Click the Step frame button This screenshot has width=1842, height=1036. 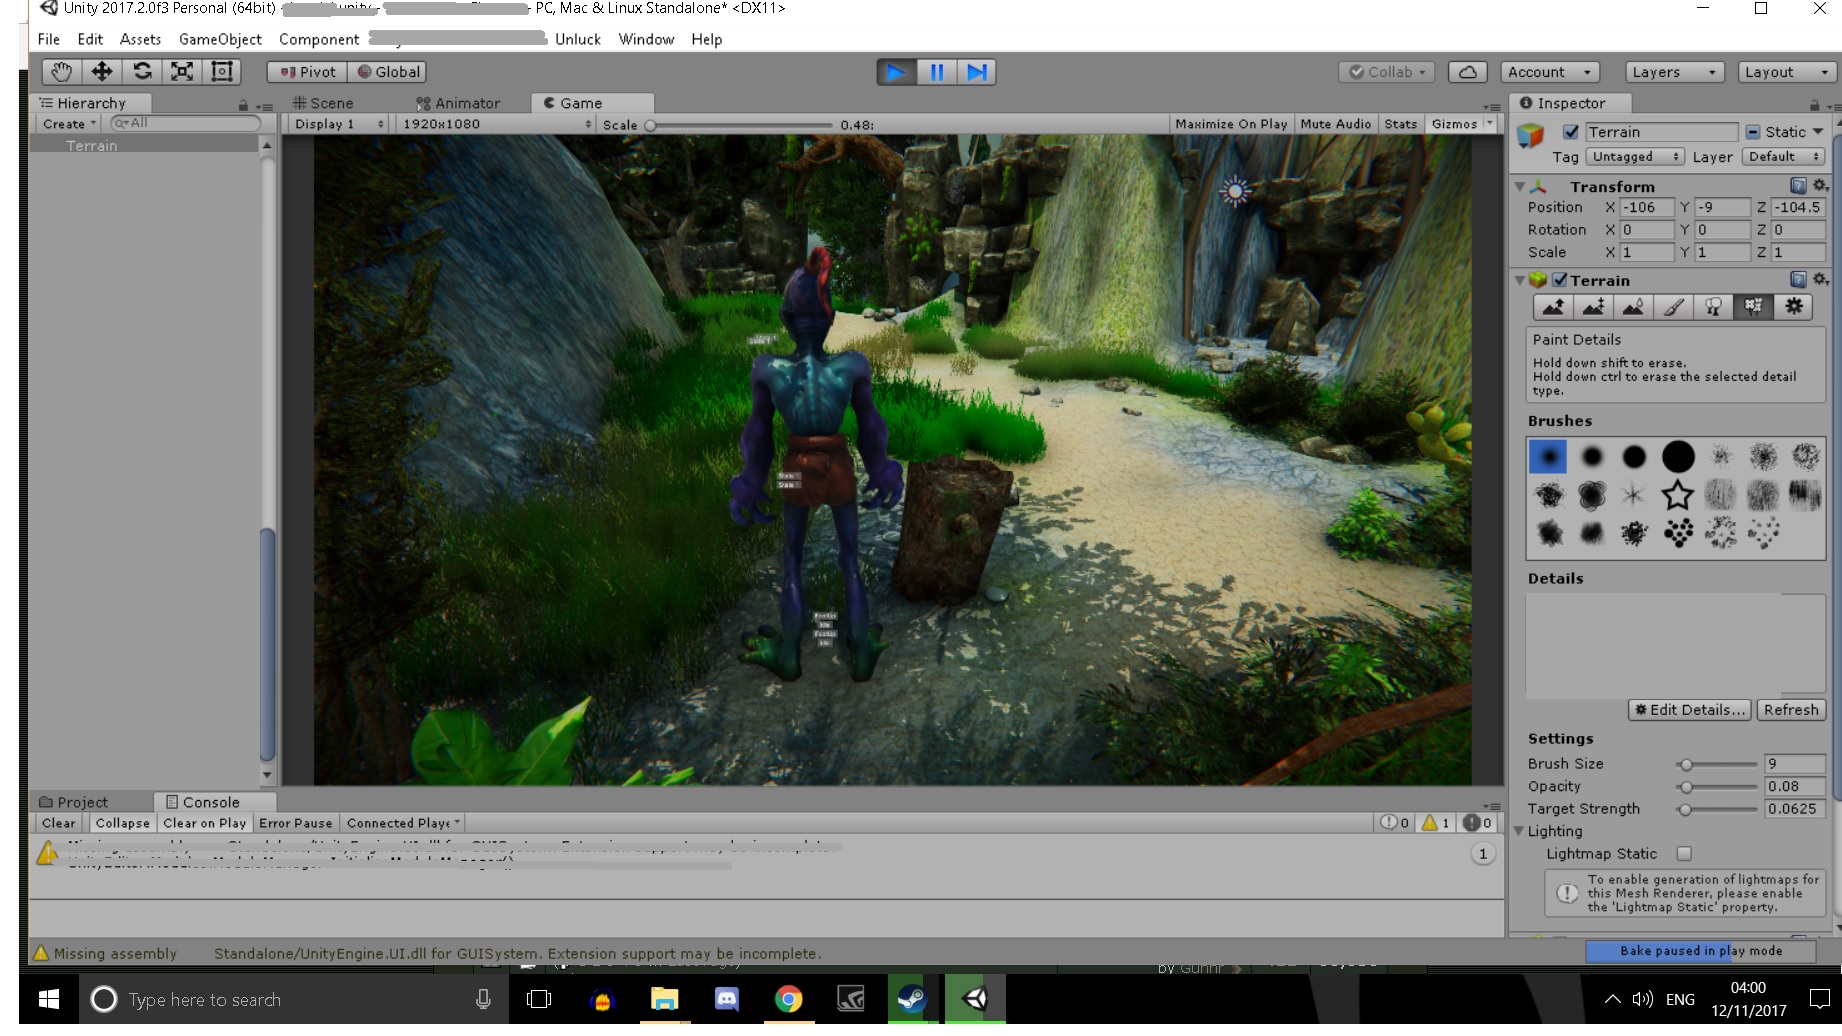[976, 72]
